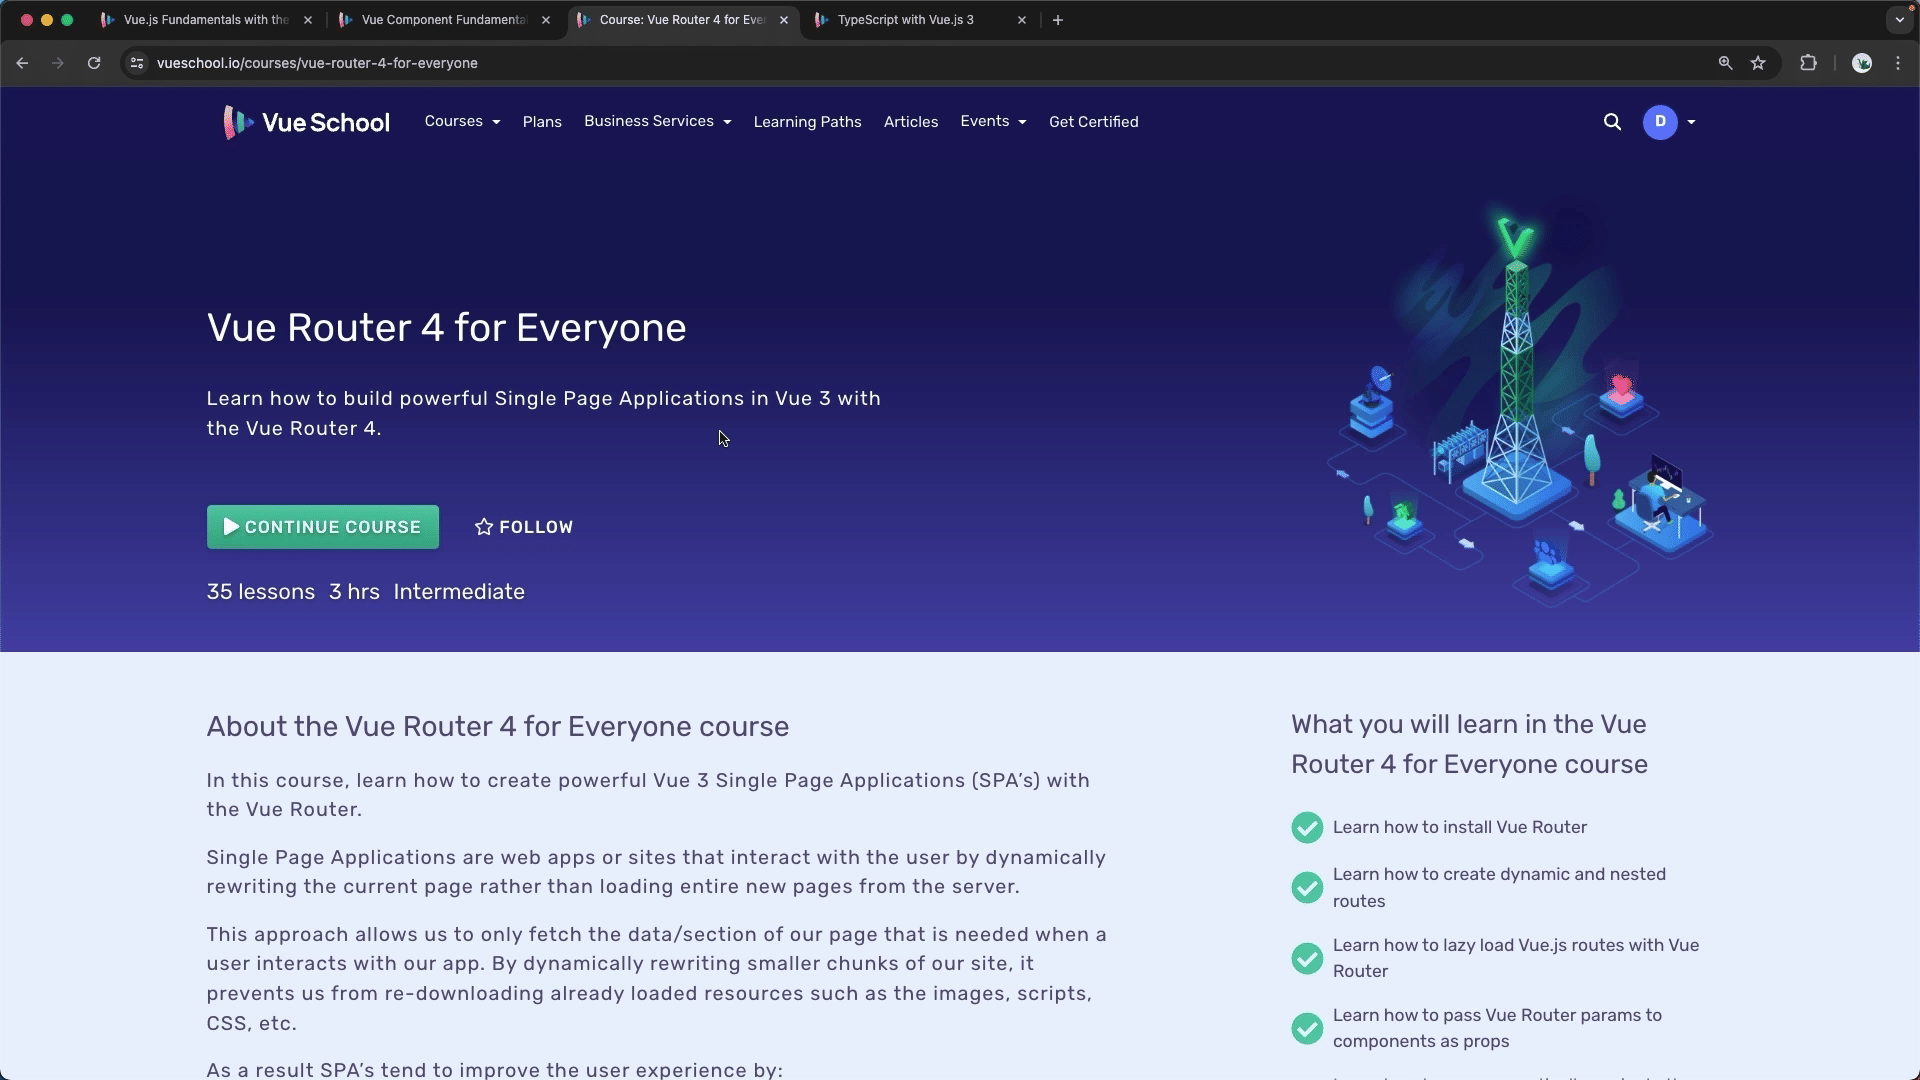Open the tab search dropdown chevron
Viewport: 1920px width, 1080px height.
coord(1900,20)
